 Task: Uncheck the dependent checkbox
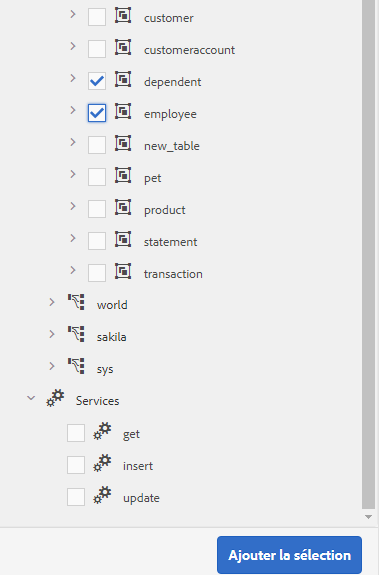(x=97, y=81)
